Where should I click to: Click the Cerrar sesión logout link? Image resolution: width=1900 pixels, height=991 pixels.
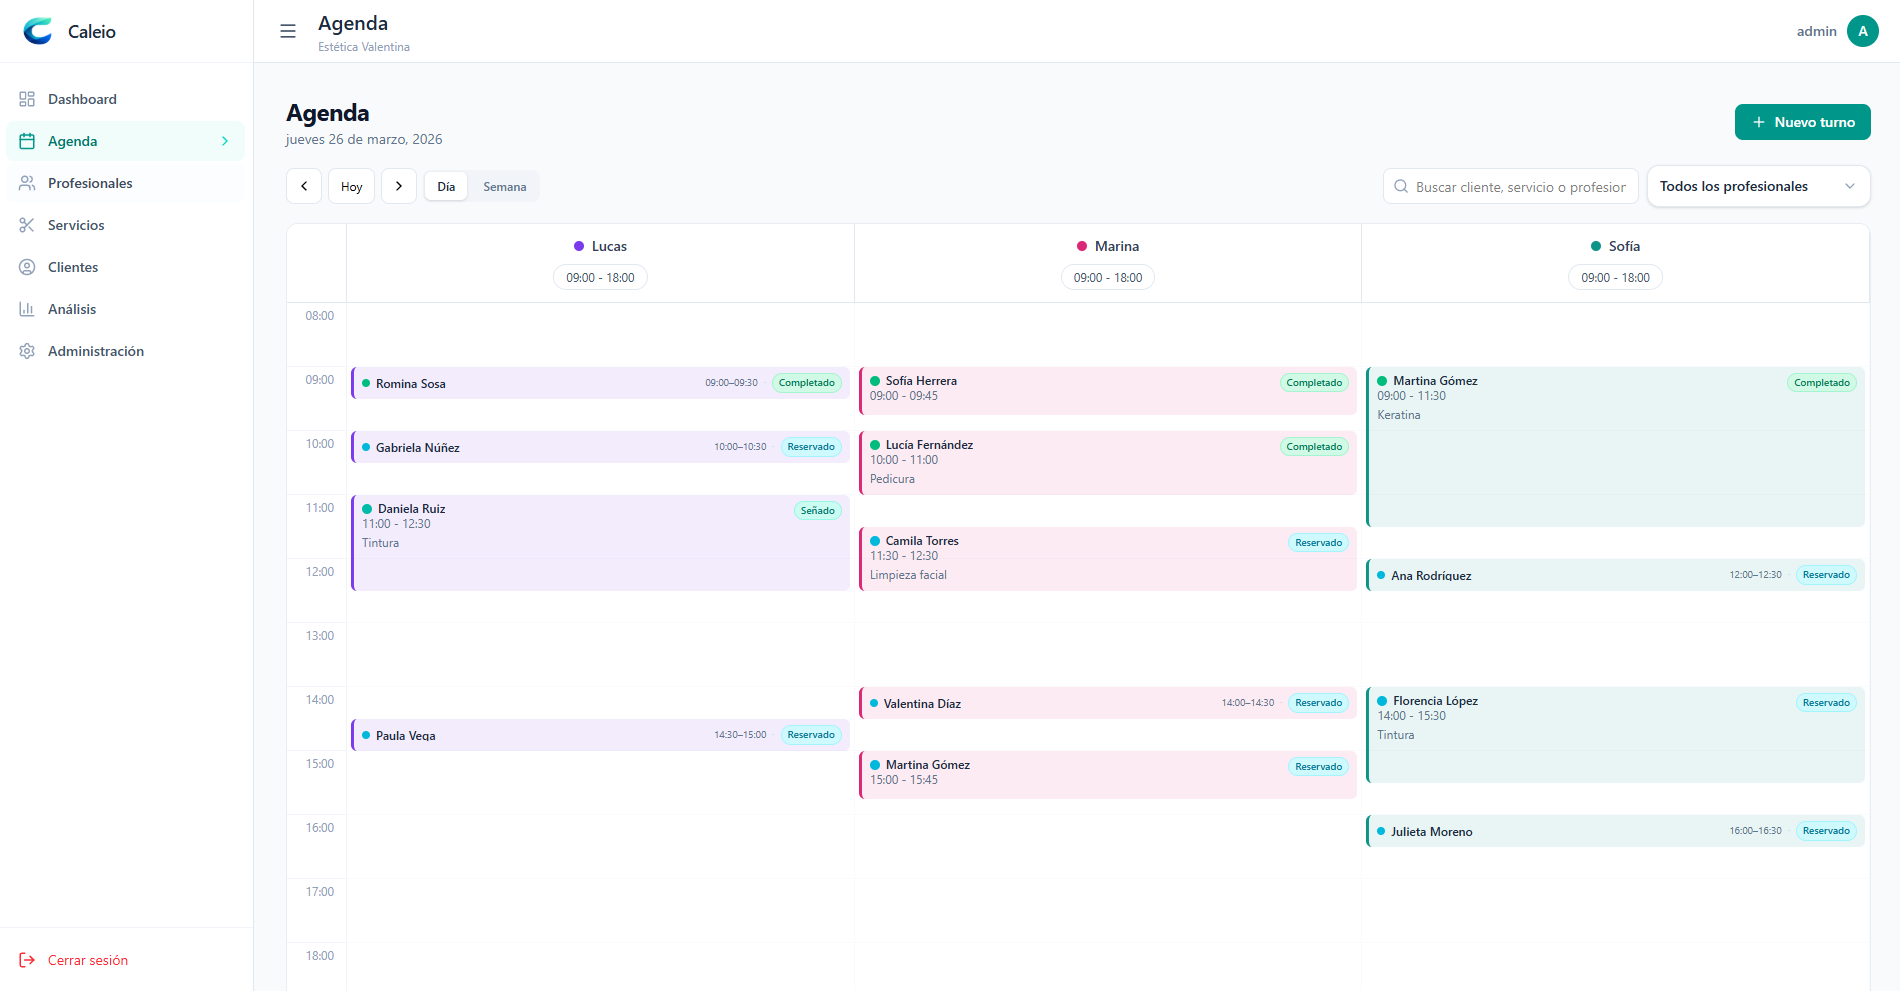(x=87, y=960)
